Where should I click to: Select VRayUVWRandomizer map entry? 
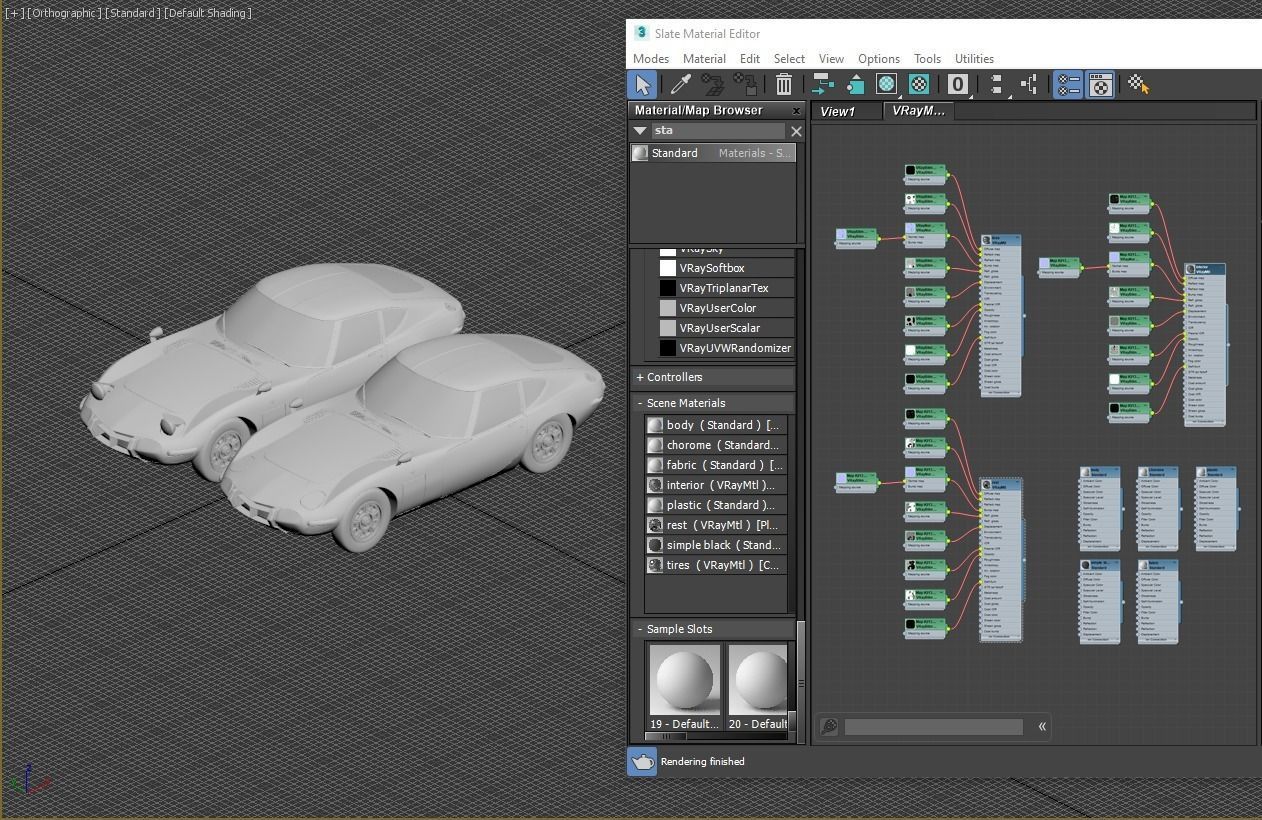pyautogui.click(x=726, y=348)
